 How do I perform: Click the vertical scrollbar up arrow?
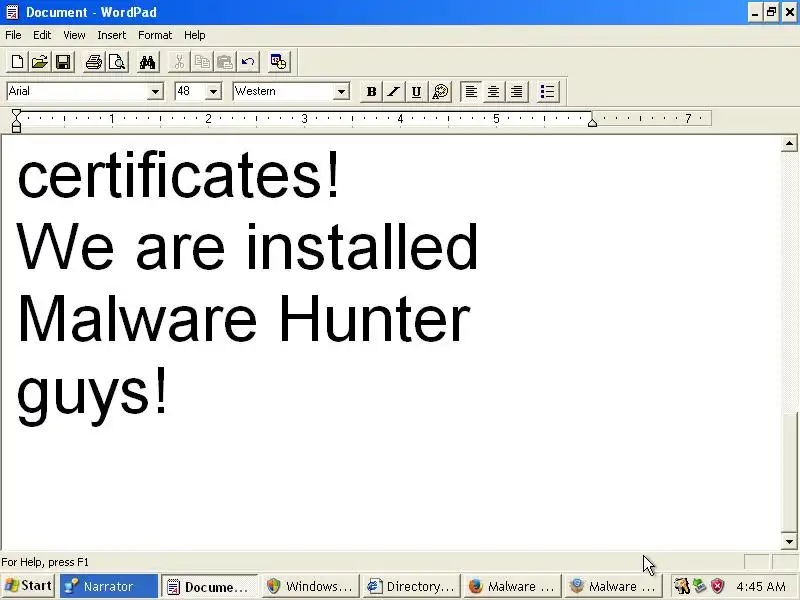click(x=789, y=144)
